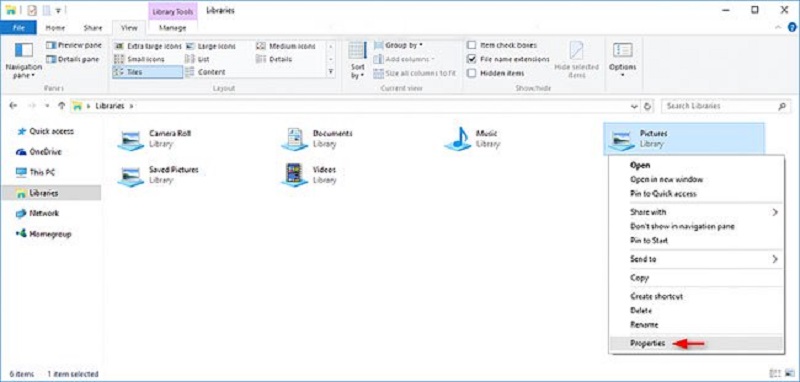
Task: Open folder Options
Action: (x=622, y=60)
